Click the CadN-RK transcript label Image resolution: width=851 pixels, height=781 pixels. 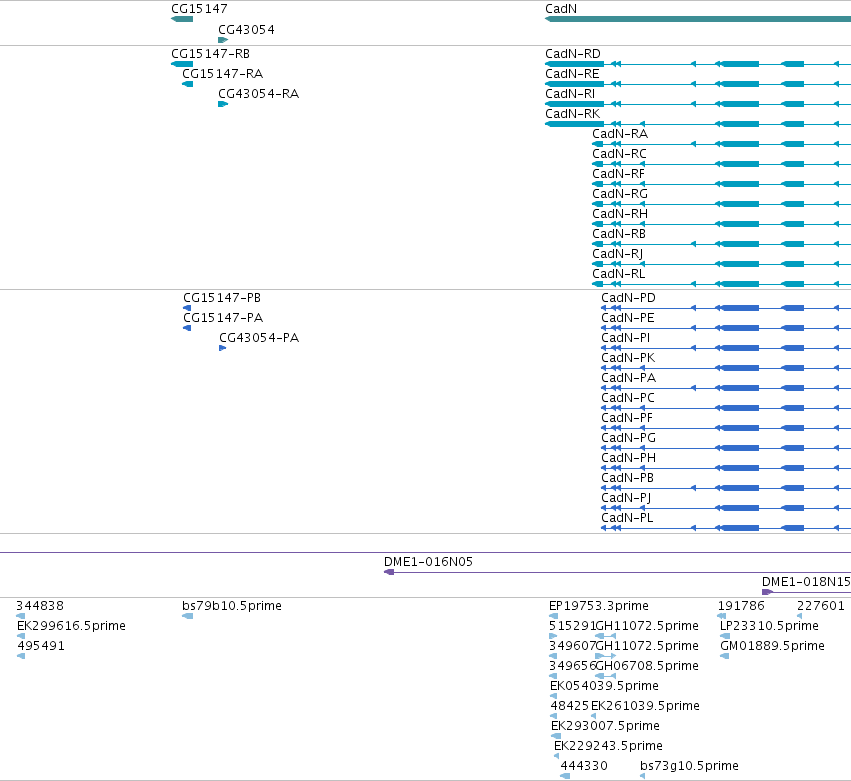(x=573, y=114)
